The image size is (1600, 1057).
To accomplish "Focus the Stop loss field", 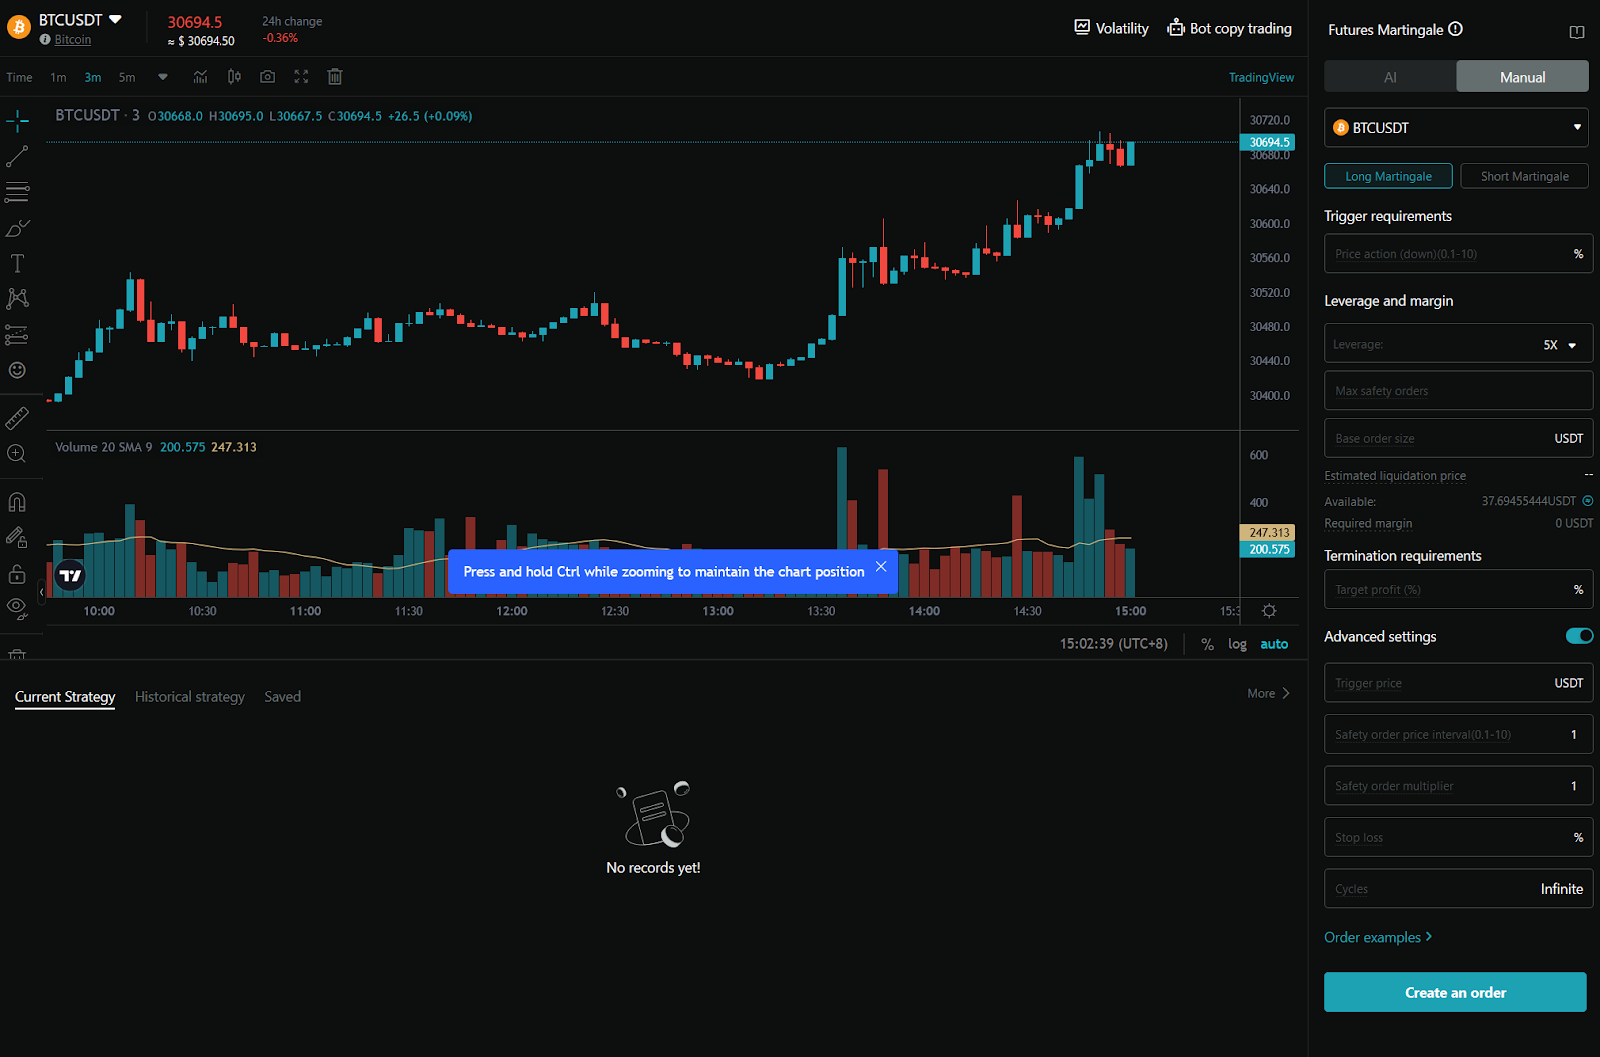I will (x=1459, y=838).
